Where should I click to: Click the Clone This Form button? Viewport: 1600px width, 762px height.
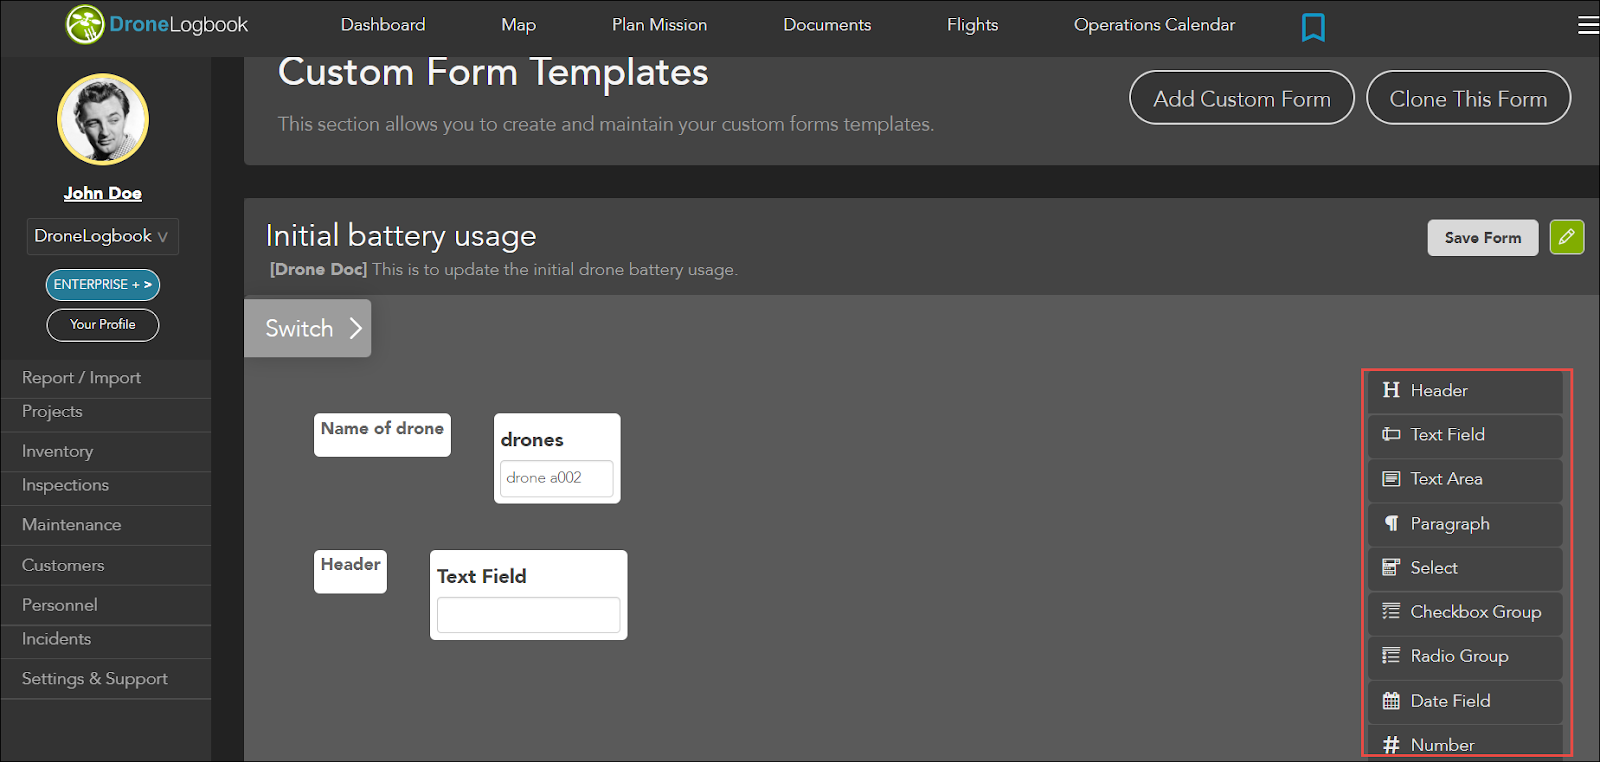click(1468, 98)
